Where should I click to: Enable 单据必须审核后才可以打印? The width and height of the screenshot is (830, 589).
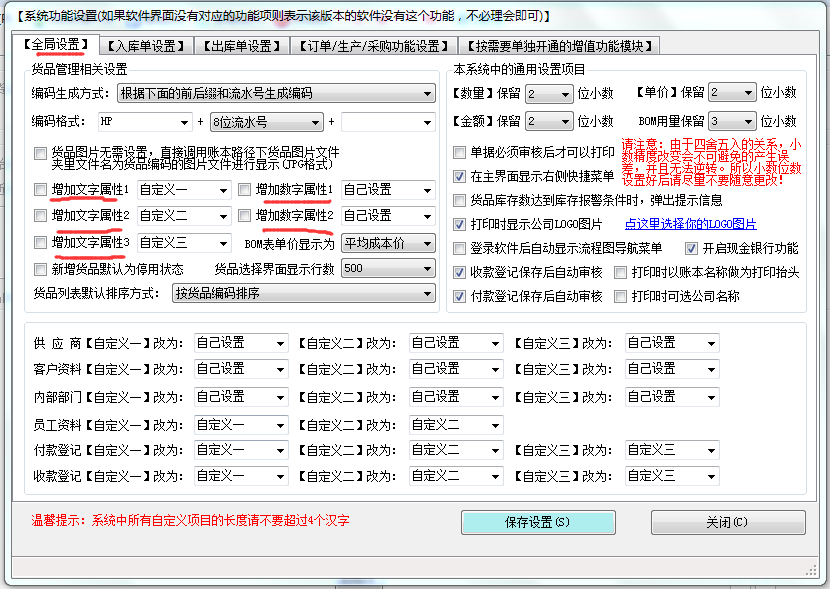pyautogui.click(x=460, y=152)
